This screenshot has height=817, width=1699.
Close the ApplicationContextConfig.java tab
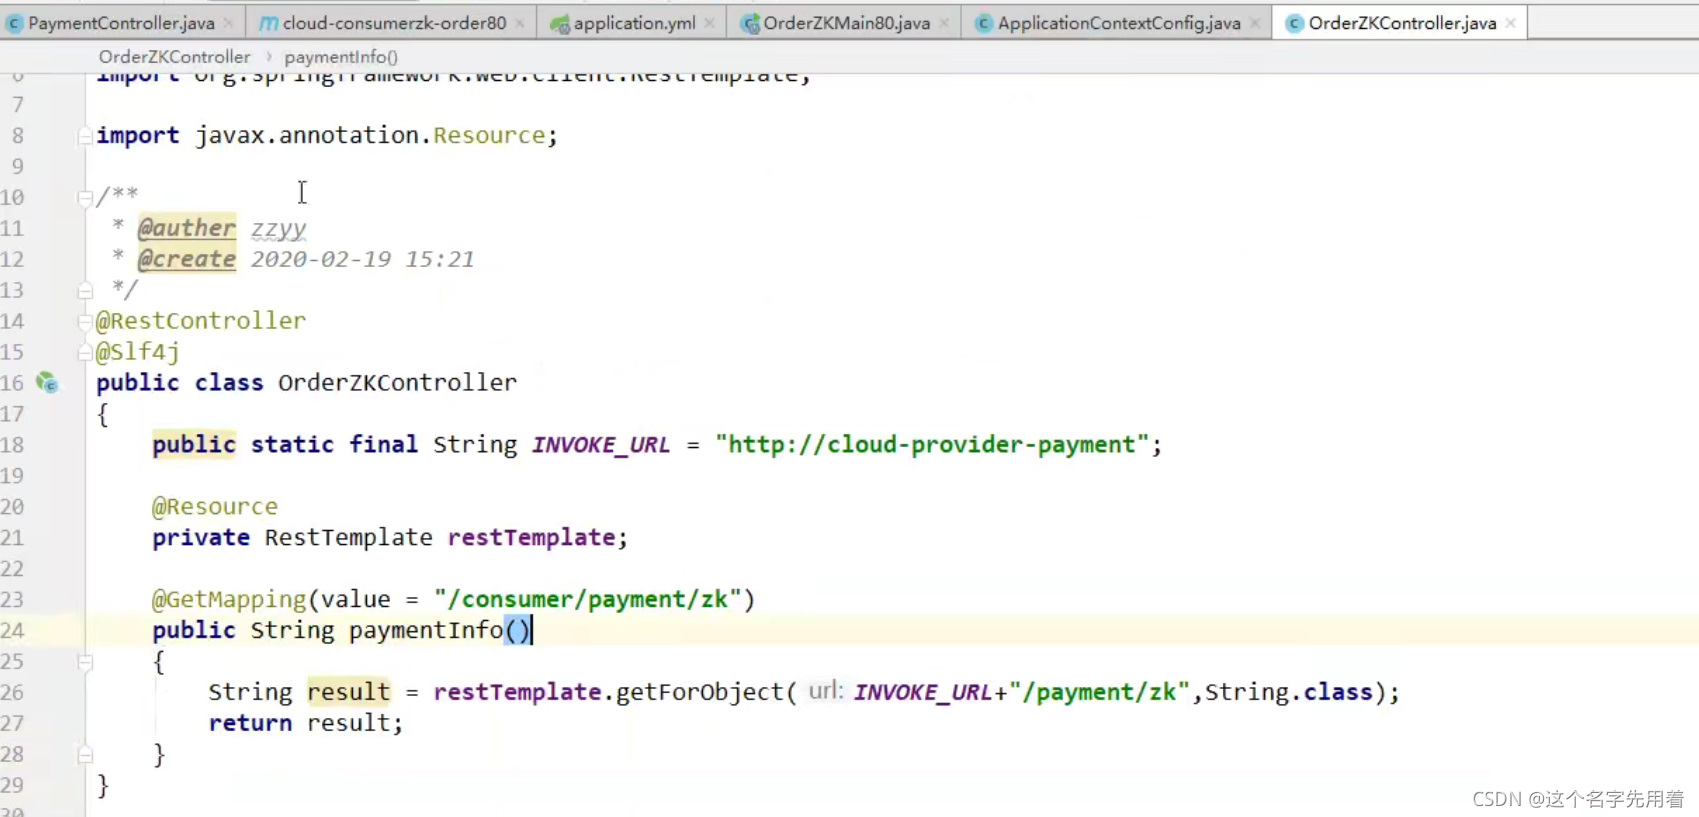point(1255,23)
